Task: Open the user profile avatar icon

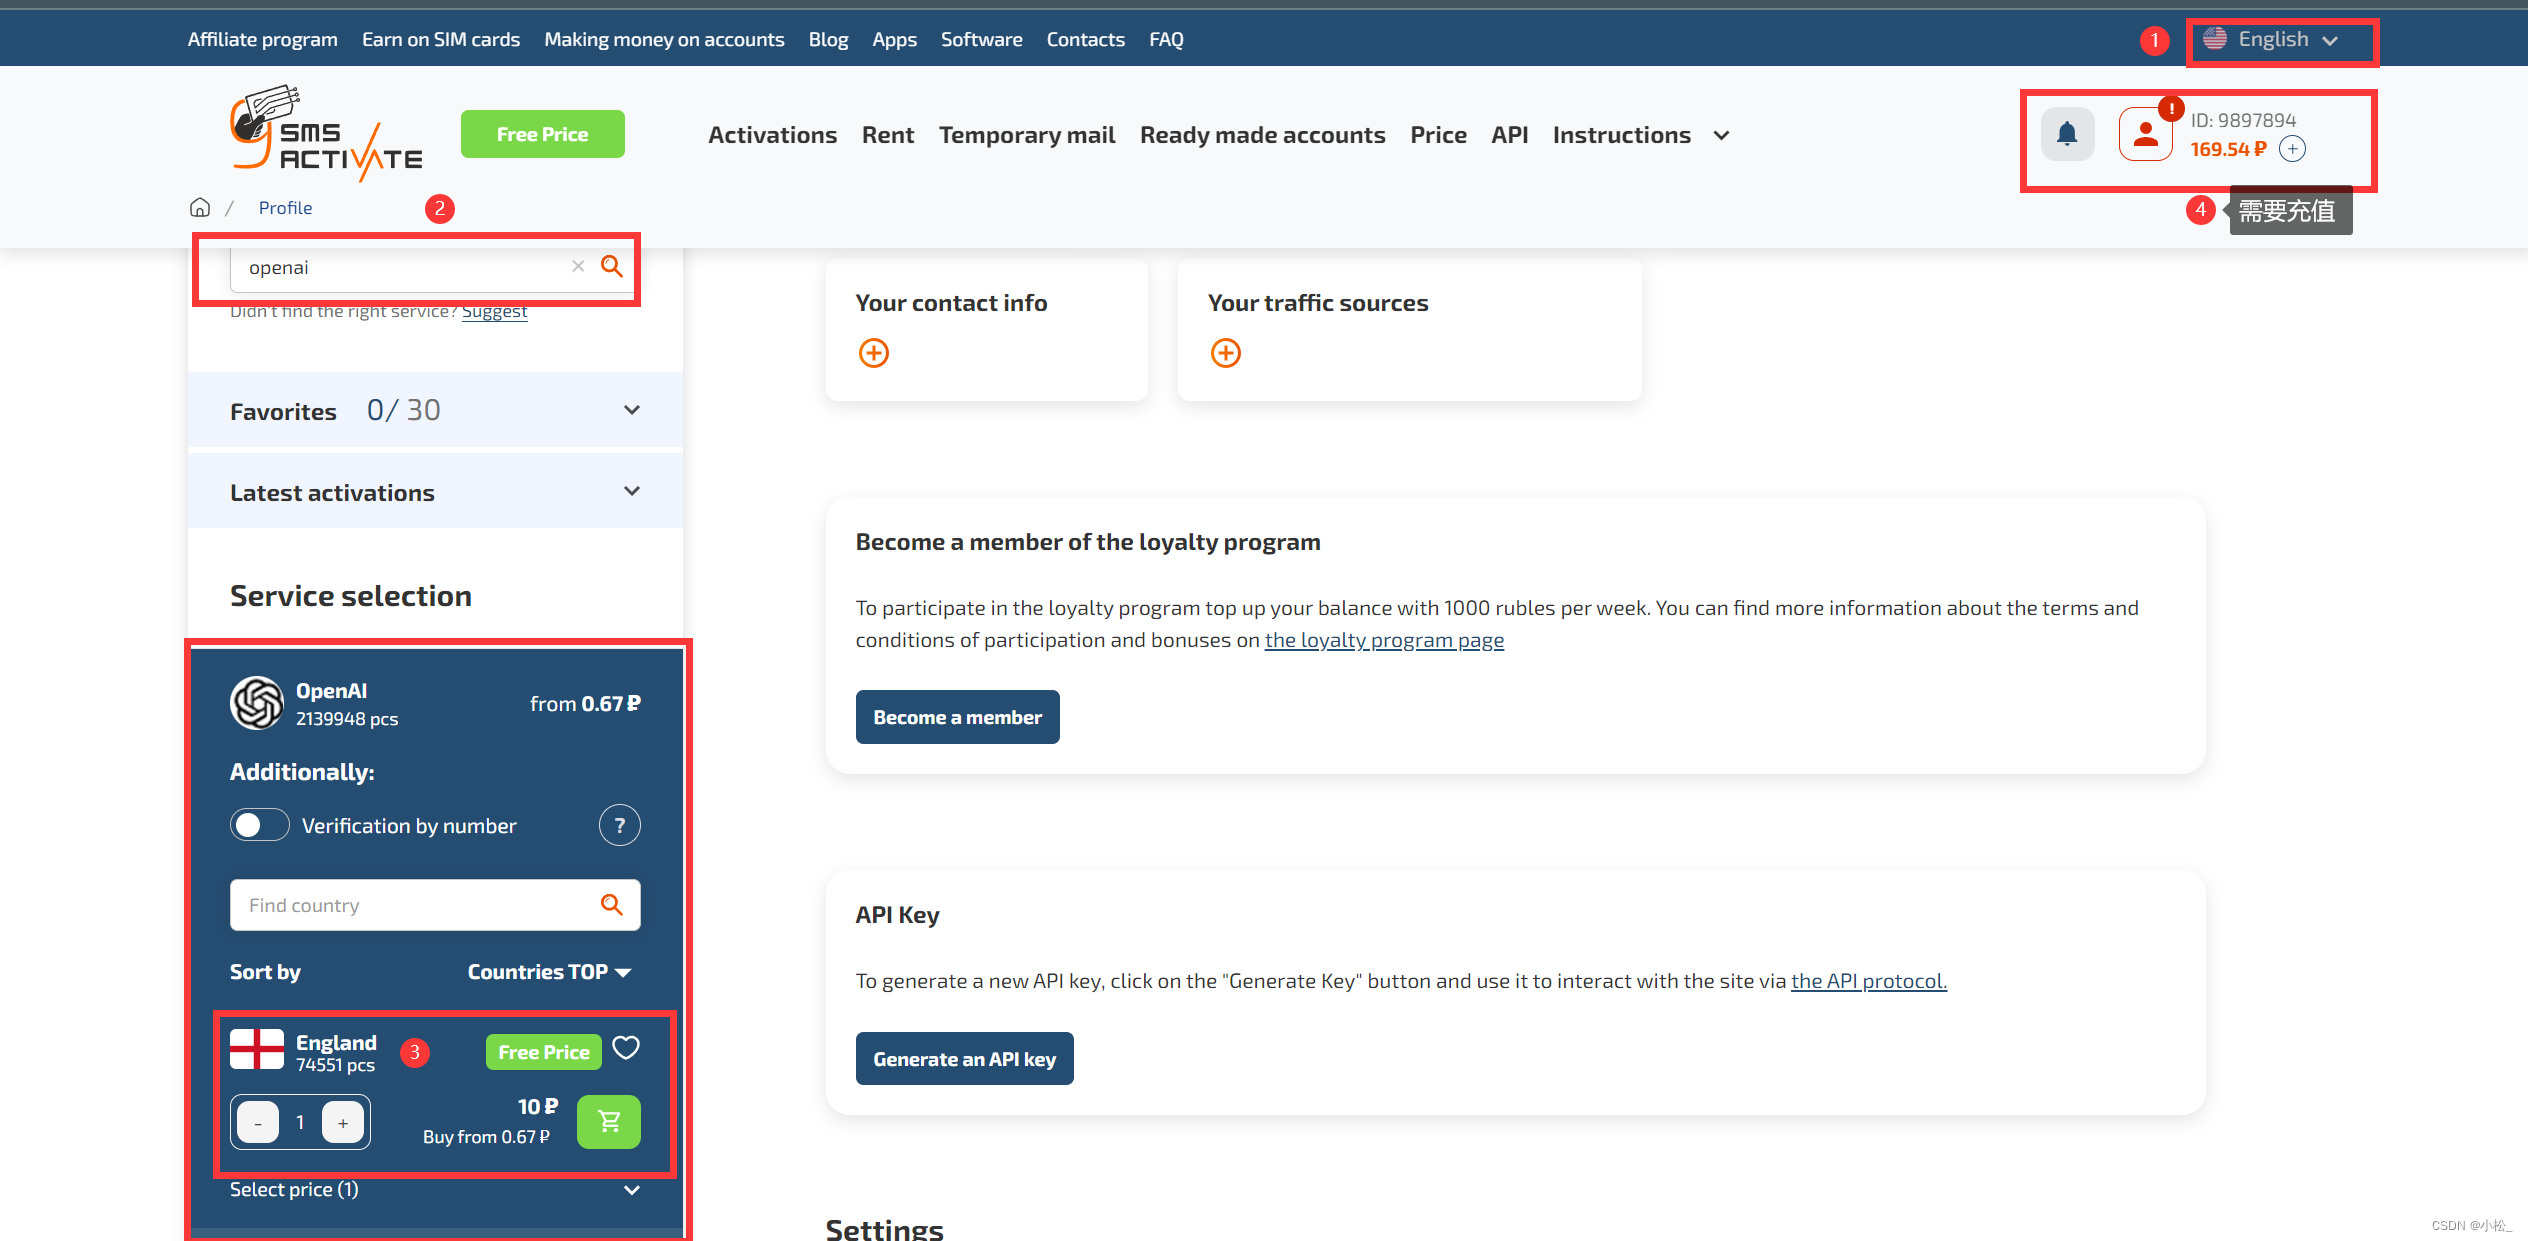Action: coord(2144,134)
